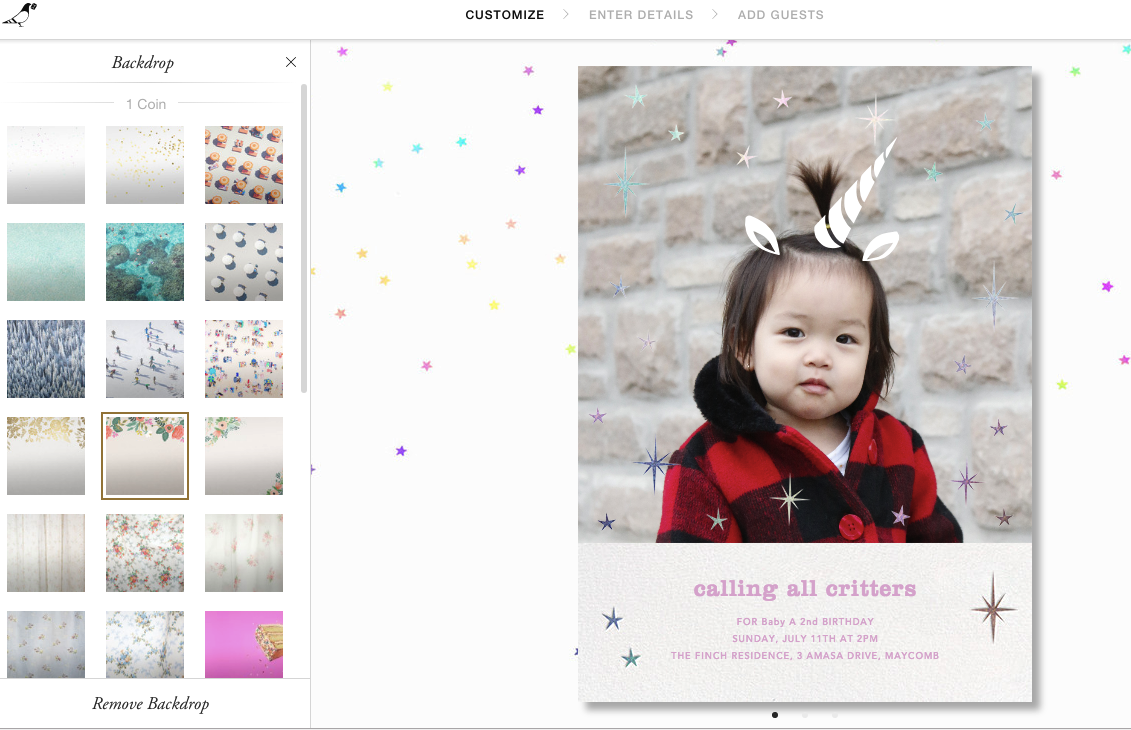Click the backdrop list scrollbar
1131x730 pixels.
304,238
